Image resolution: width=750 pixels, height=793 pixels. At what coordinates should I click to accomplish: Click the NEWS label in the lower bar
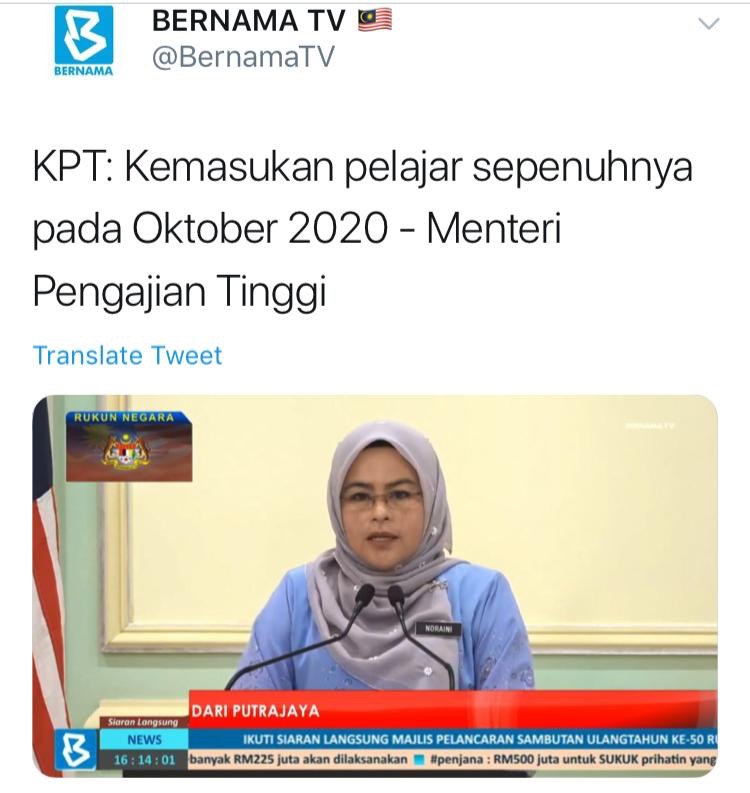point(144,740)
